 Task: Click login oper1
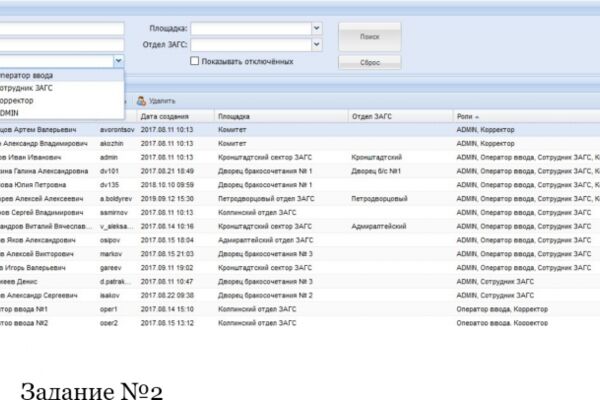click(109, 309)
